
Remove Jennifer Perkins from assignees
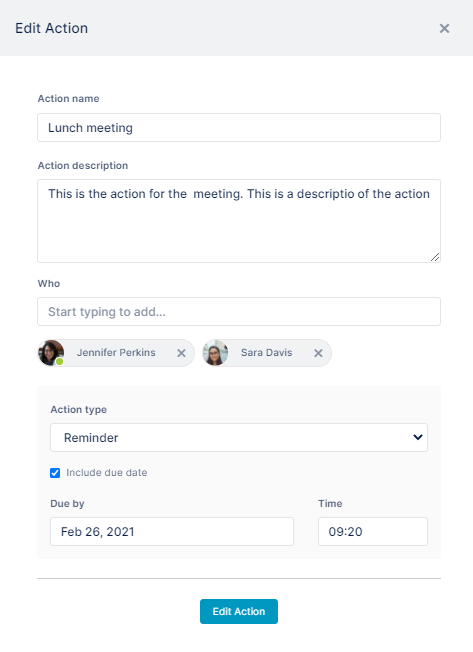pos(181,353)
